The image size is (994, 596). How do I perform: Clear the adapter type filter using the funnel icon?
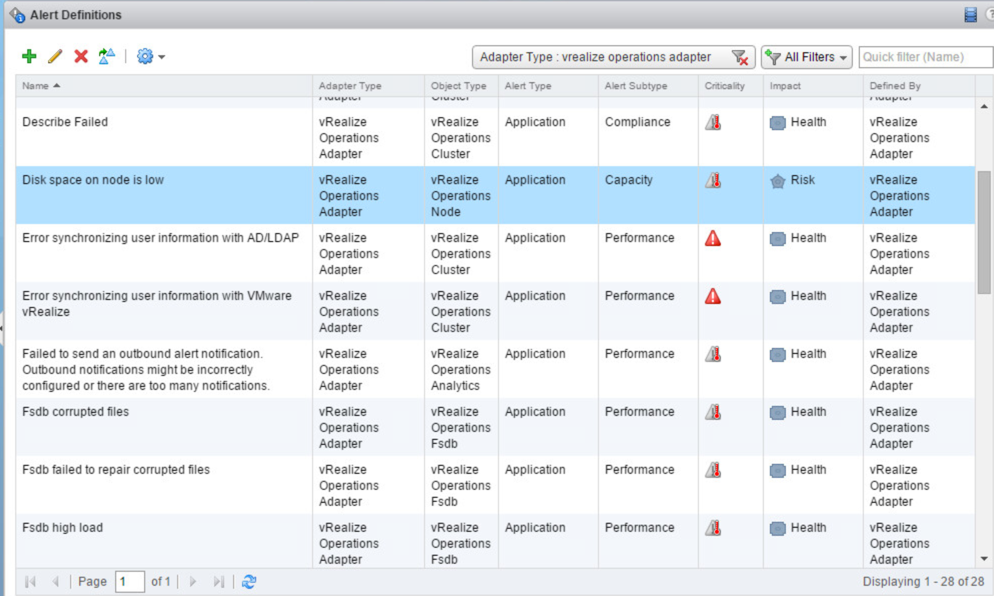[x=741, y=57]
